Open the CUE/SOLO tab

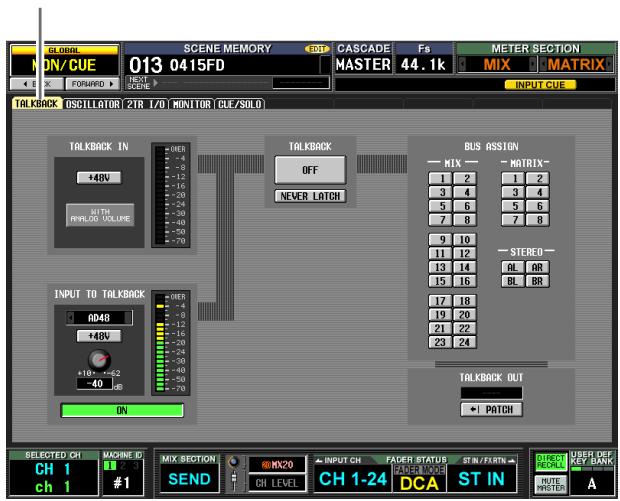click(x=240, y=104)
